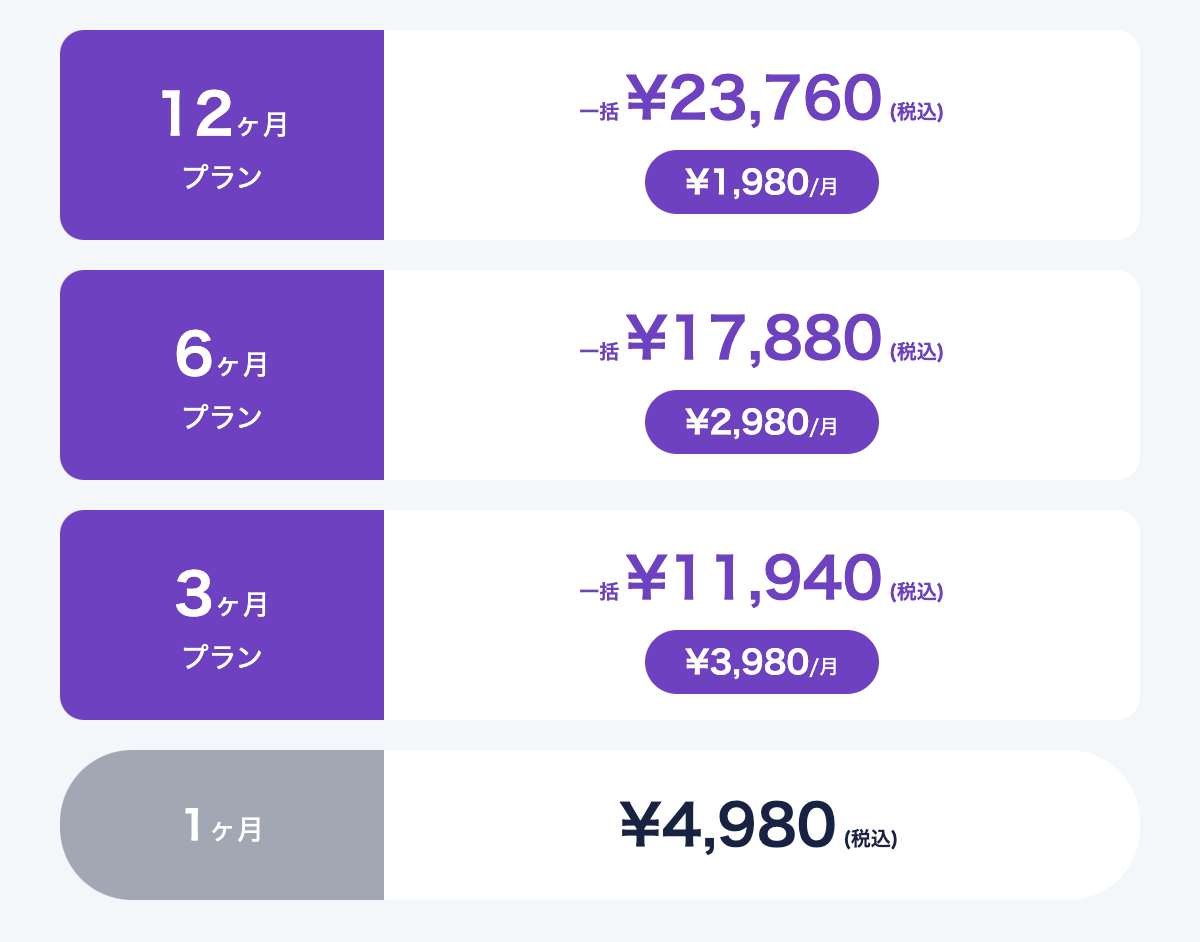
Task: Select the 6ヶ月プラン purple label
Action: pyautogui.click(x=222, y=375)
